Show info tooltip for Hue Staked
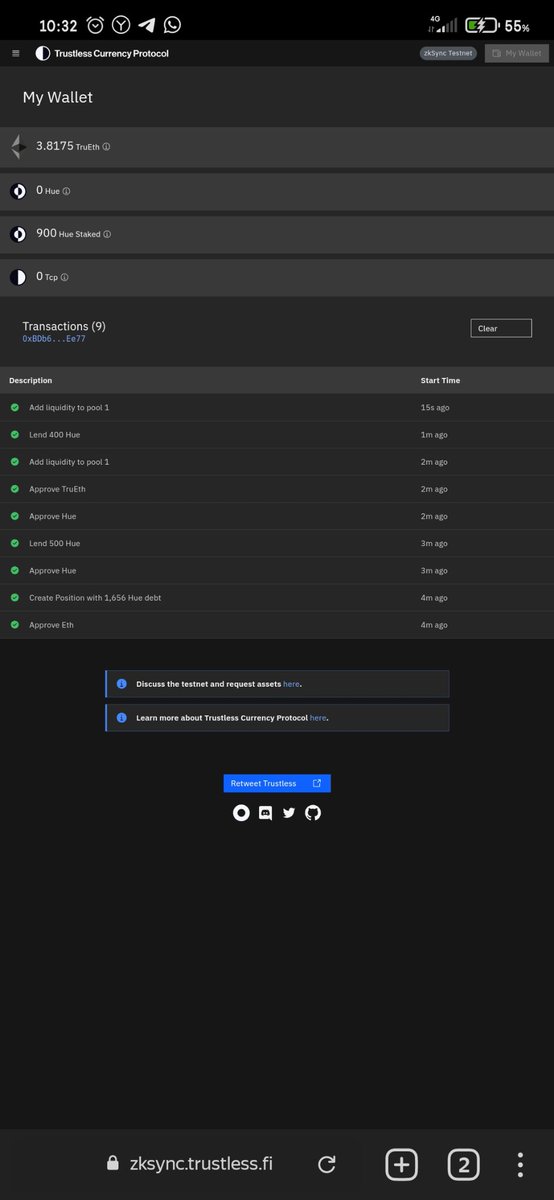The width and height of the screenshot is (554, 1200). 107,234
